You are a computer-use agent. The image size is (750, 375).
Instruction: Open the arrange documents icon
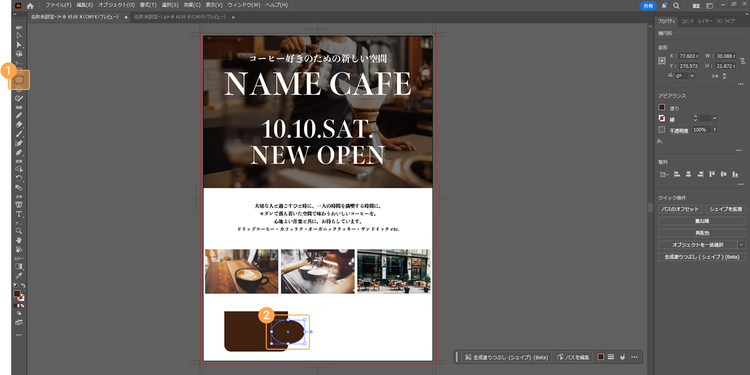pos(696,6)
